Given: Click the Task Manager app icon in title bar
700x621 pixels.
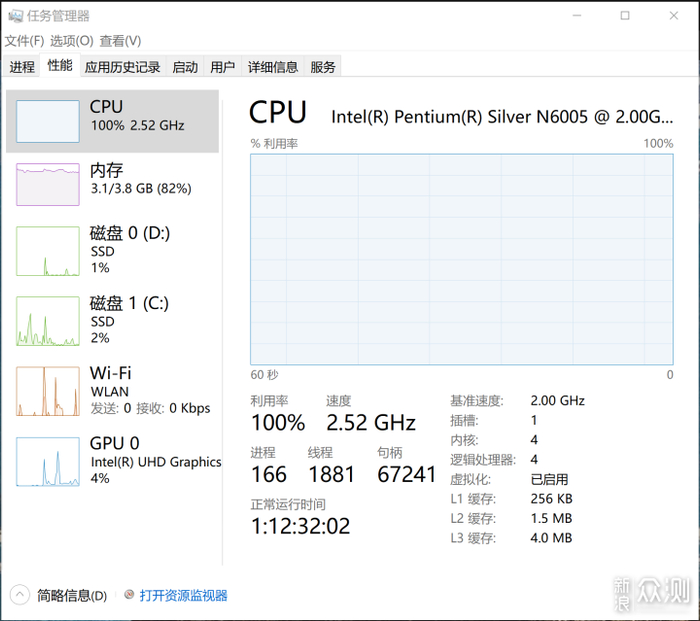Looking at the screenshot, I should point(14,16).
